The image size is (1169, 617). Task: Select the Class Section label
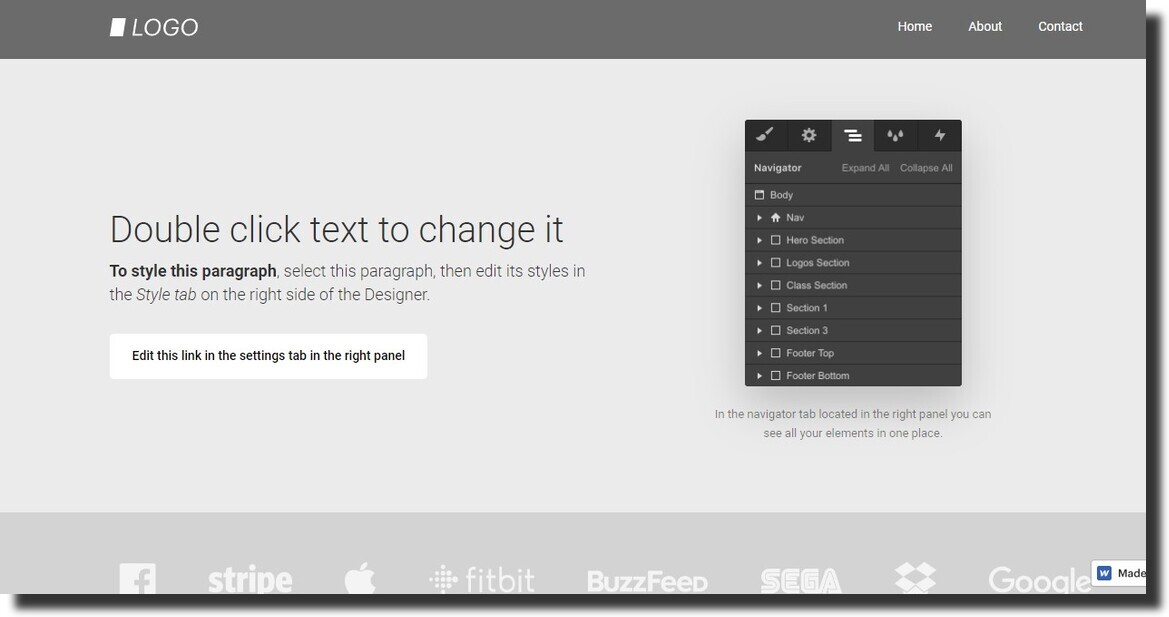point(816,285)
